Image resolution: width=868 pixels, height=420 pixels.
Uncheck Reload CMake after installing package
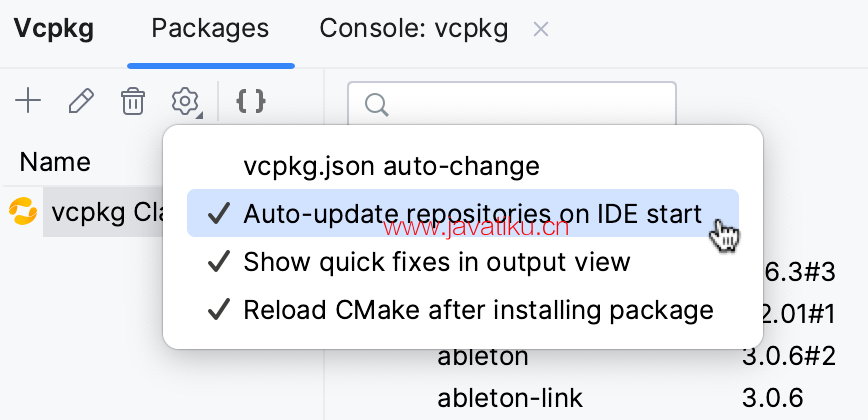(x=463, y=310)
